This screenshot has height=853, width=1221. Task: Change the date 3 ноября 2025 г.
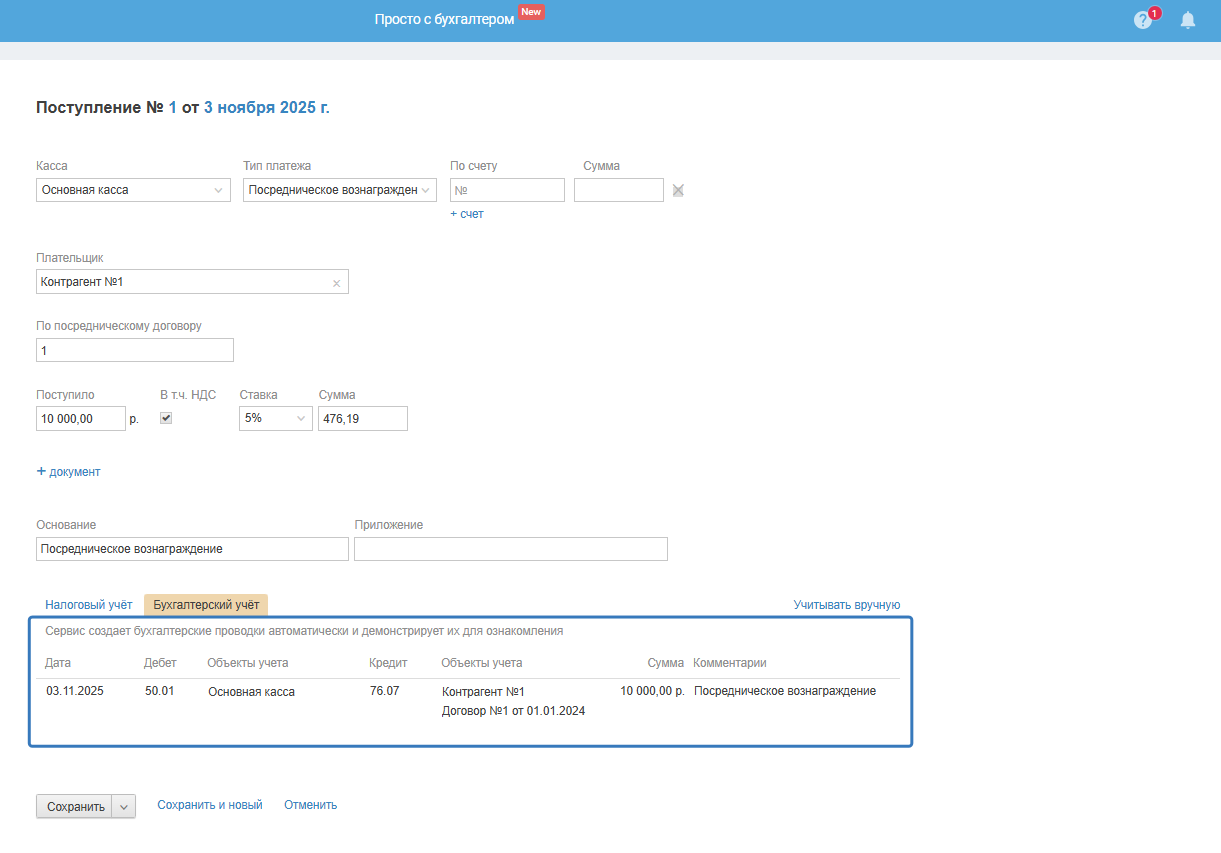267,108
